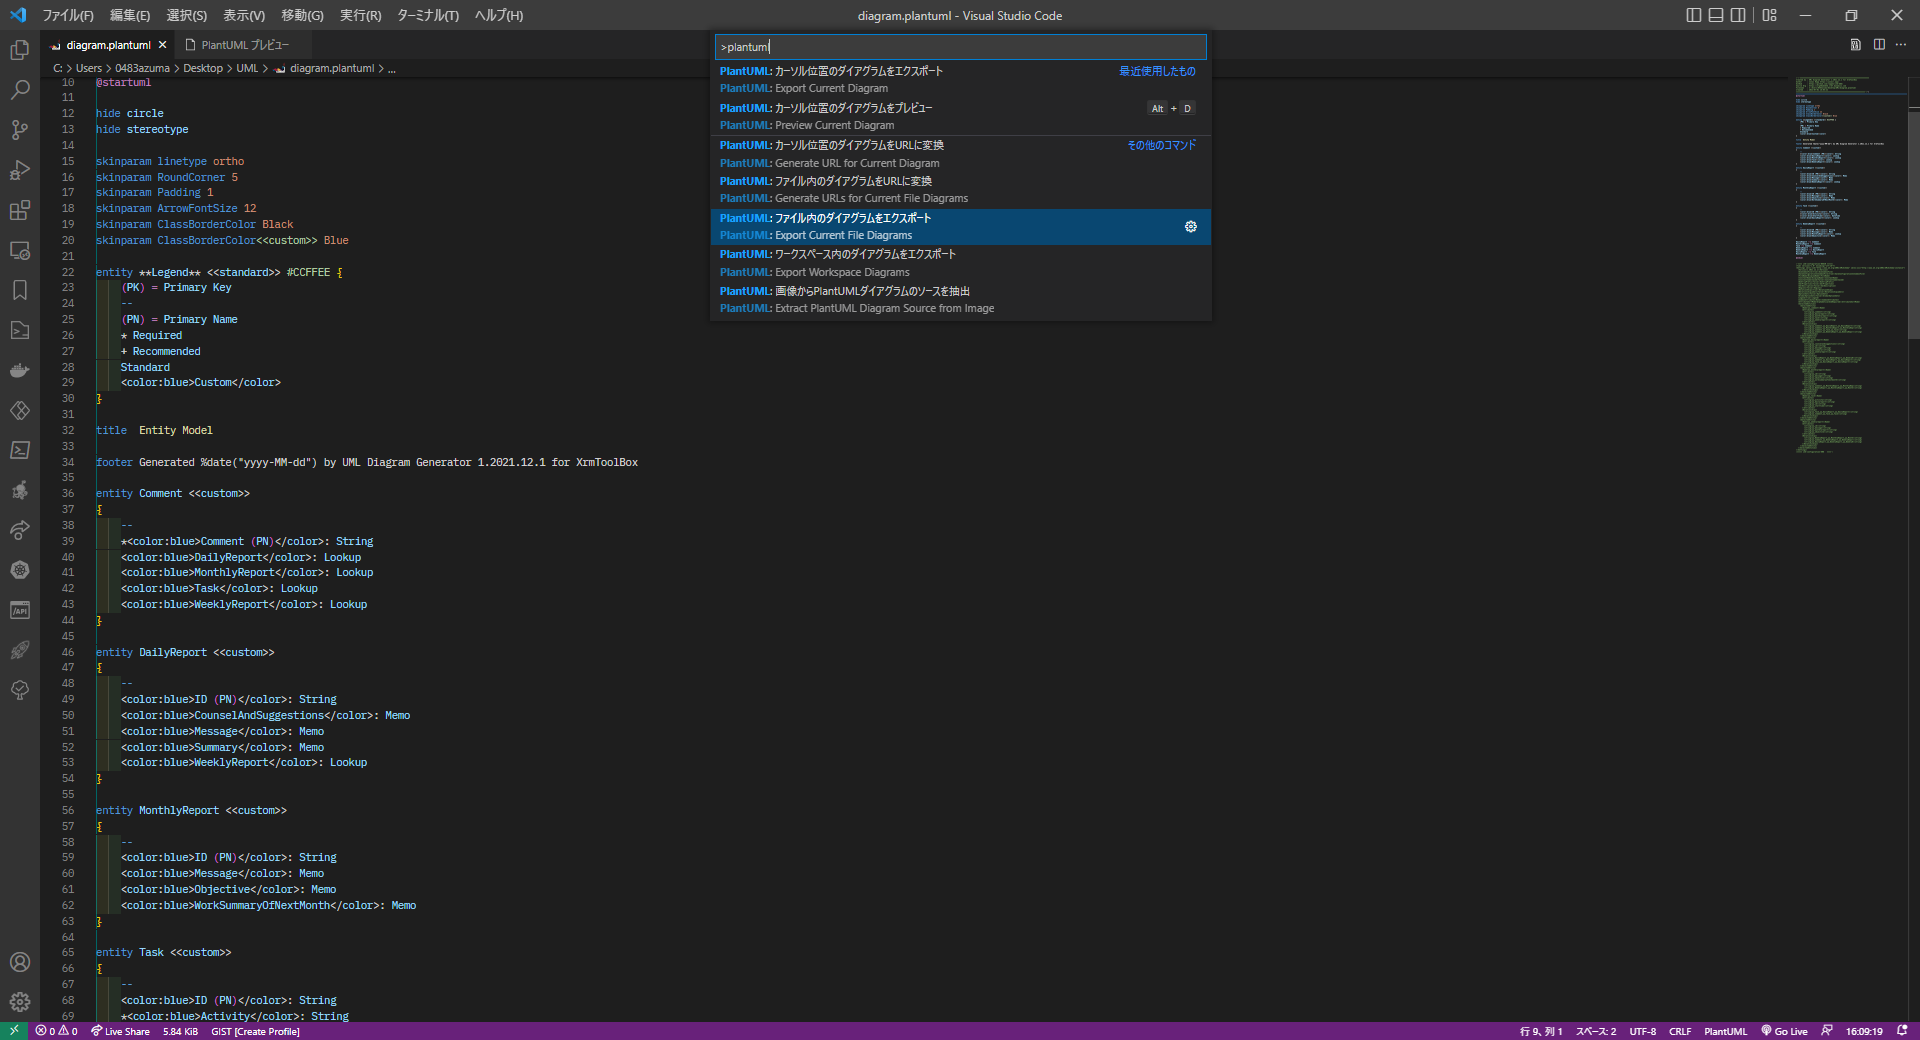Open the ファイル(F) menu
1920x1040 pixels.
68,15
